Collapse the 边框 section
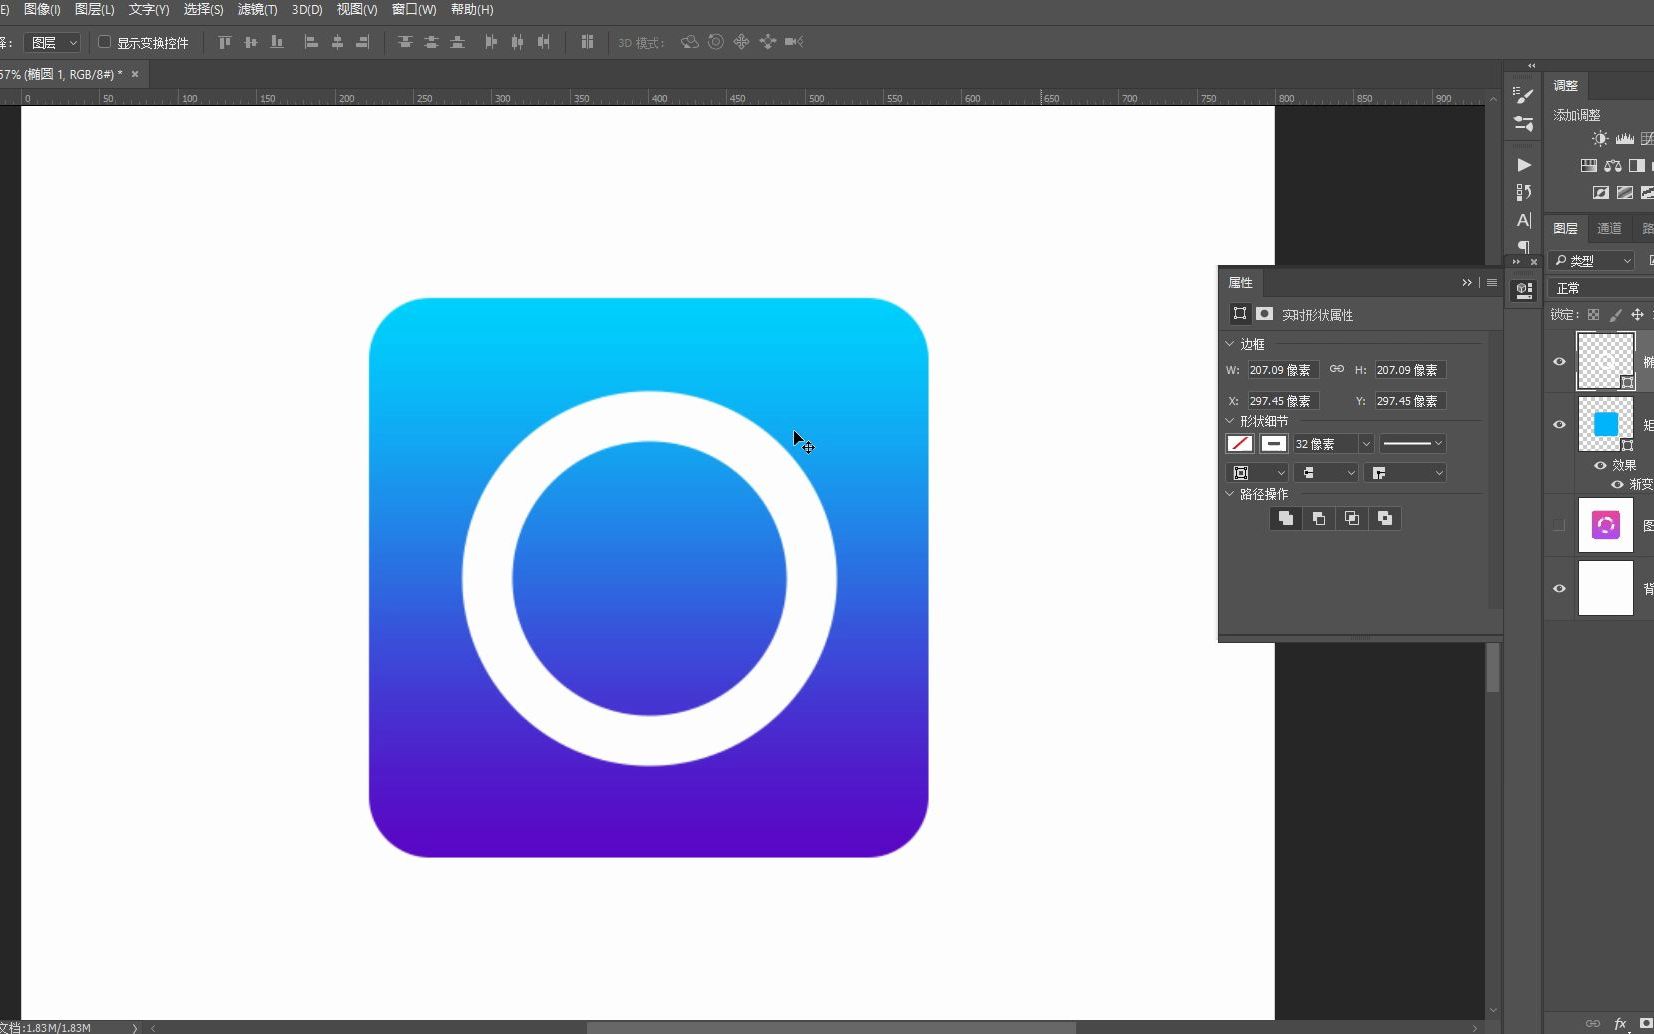 pos(1230,343)
